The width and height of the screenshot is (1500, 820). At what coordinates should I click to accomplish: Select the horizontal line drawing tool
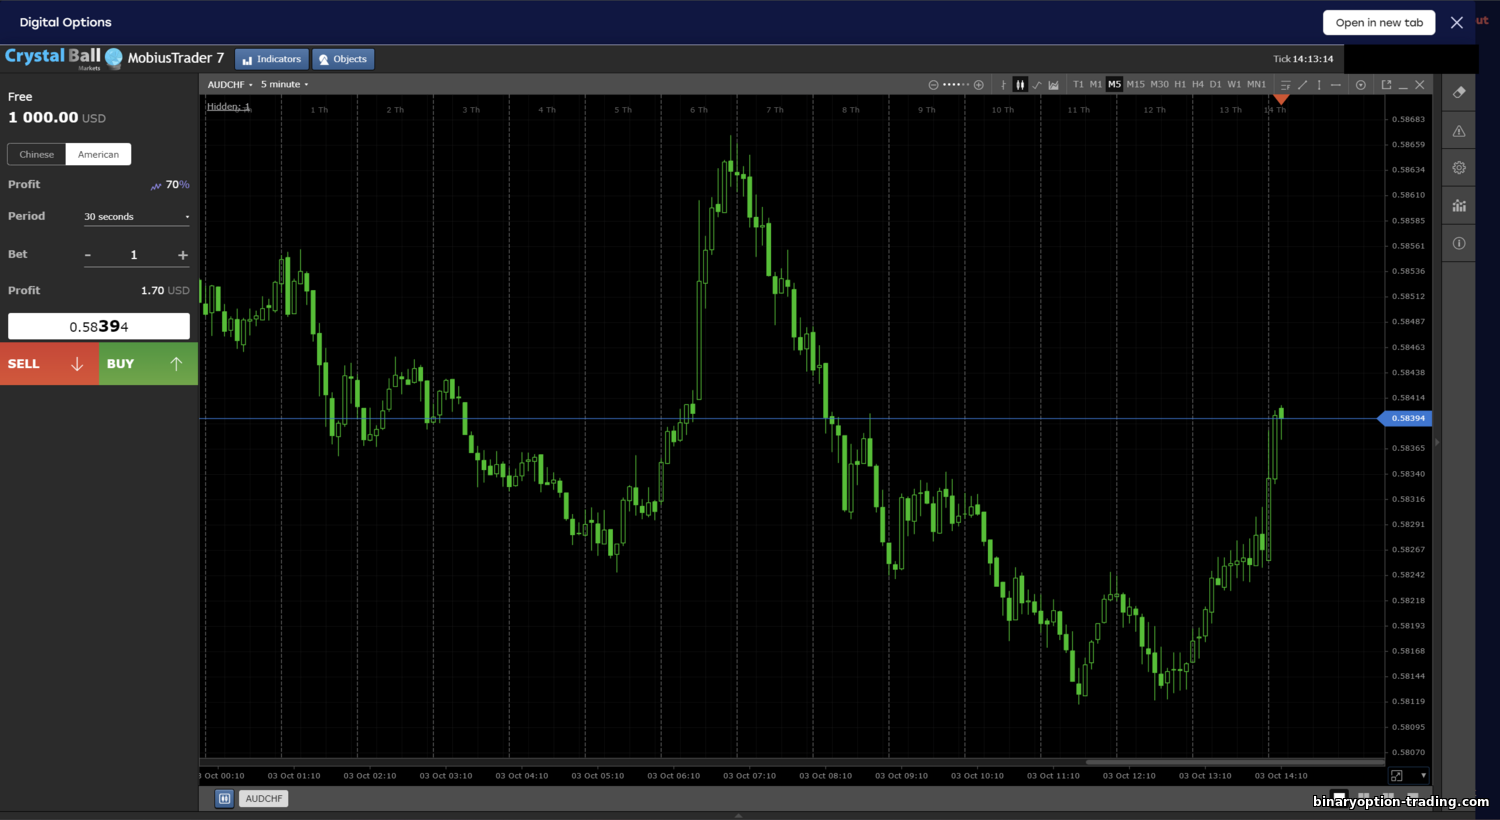(x=1335, y=85)
